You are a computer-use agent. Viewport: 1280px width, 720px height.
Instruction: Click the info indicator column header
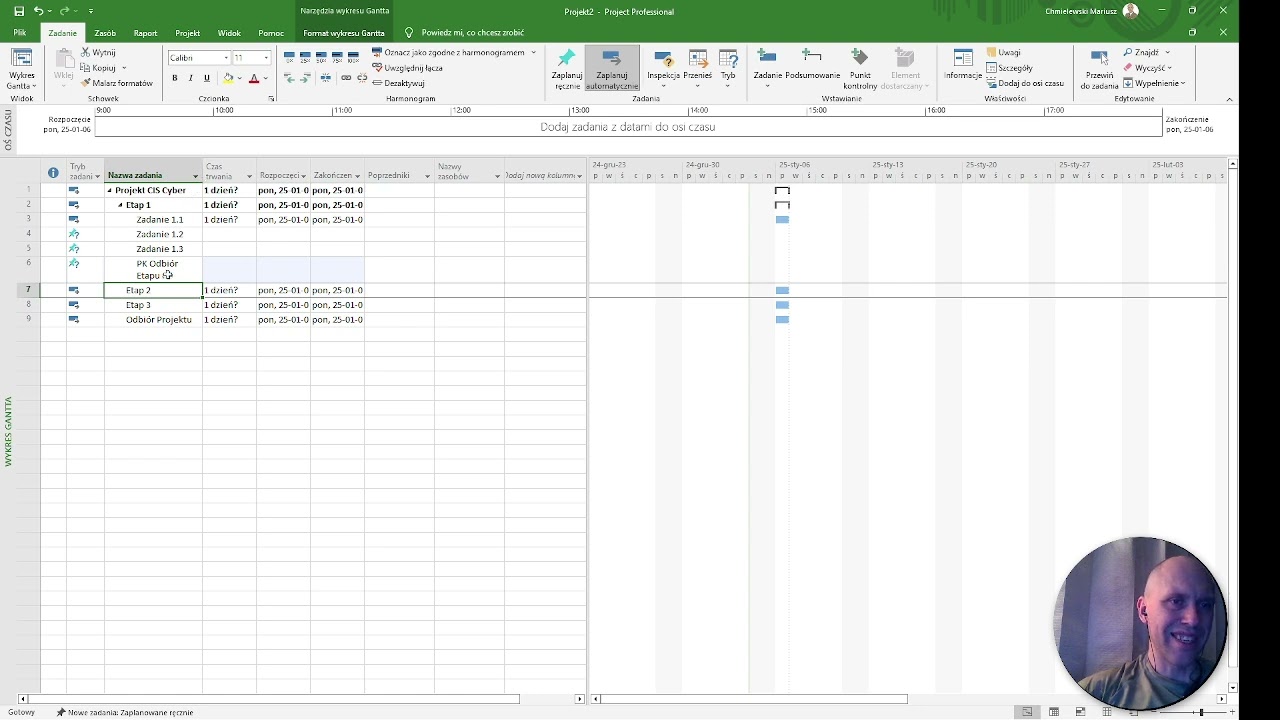[x=53, y=173]
